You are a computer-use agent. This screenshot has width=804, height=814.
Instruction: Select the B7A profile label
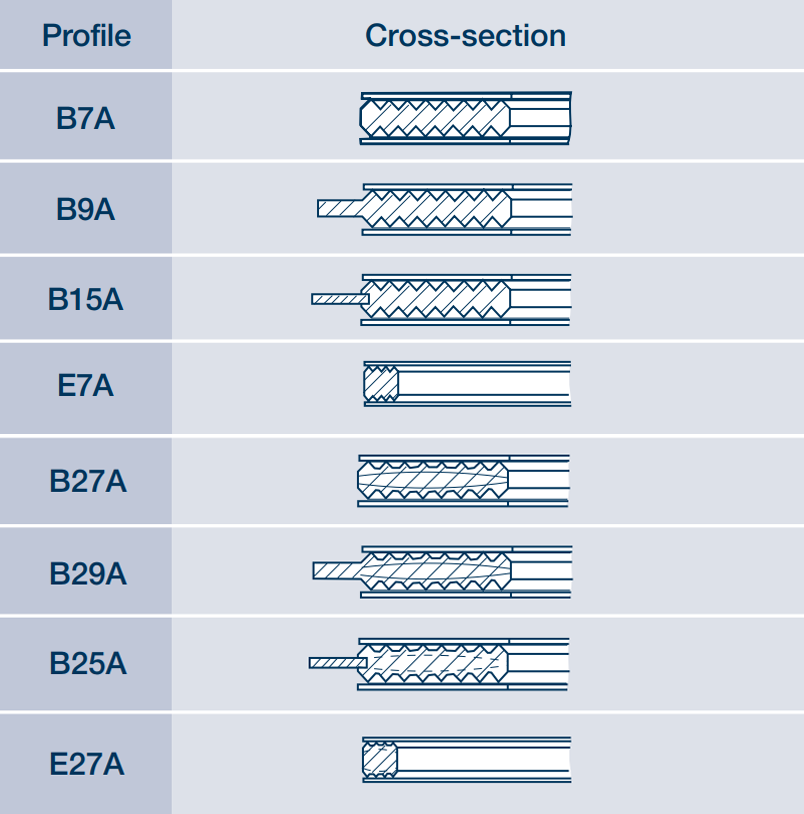click(x=85, y=119)
